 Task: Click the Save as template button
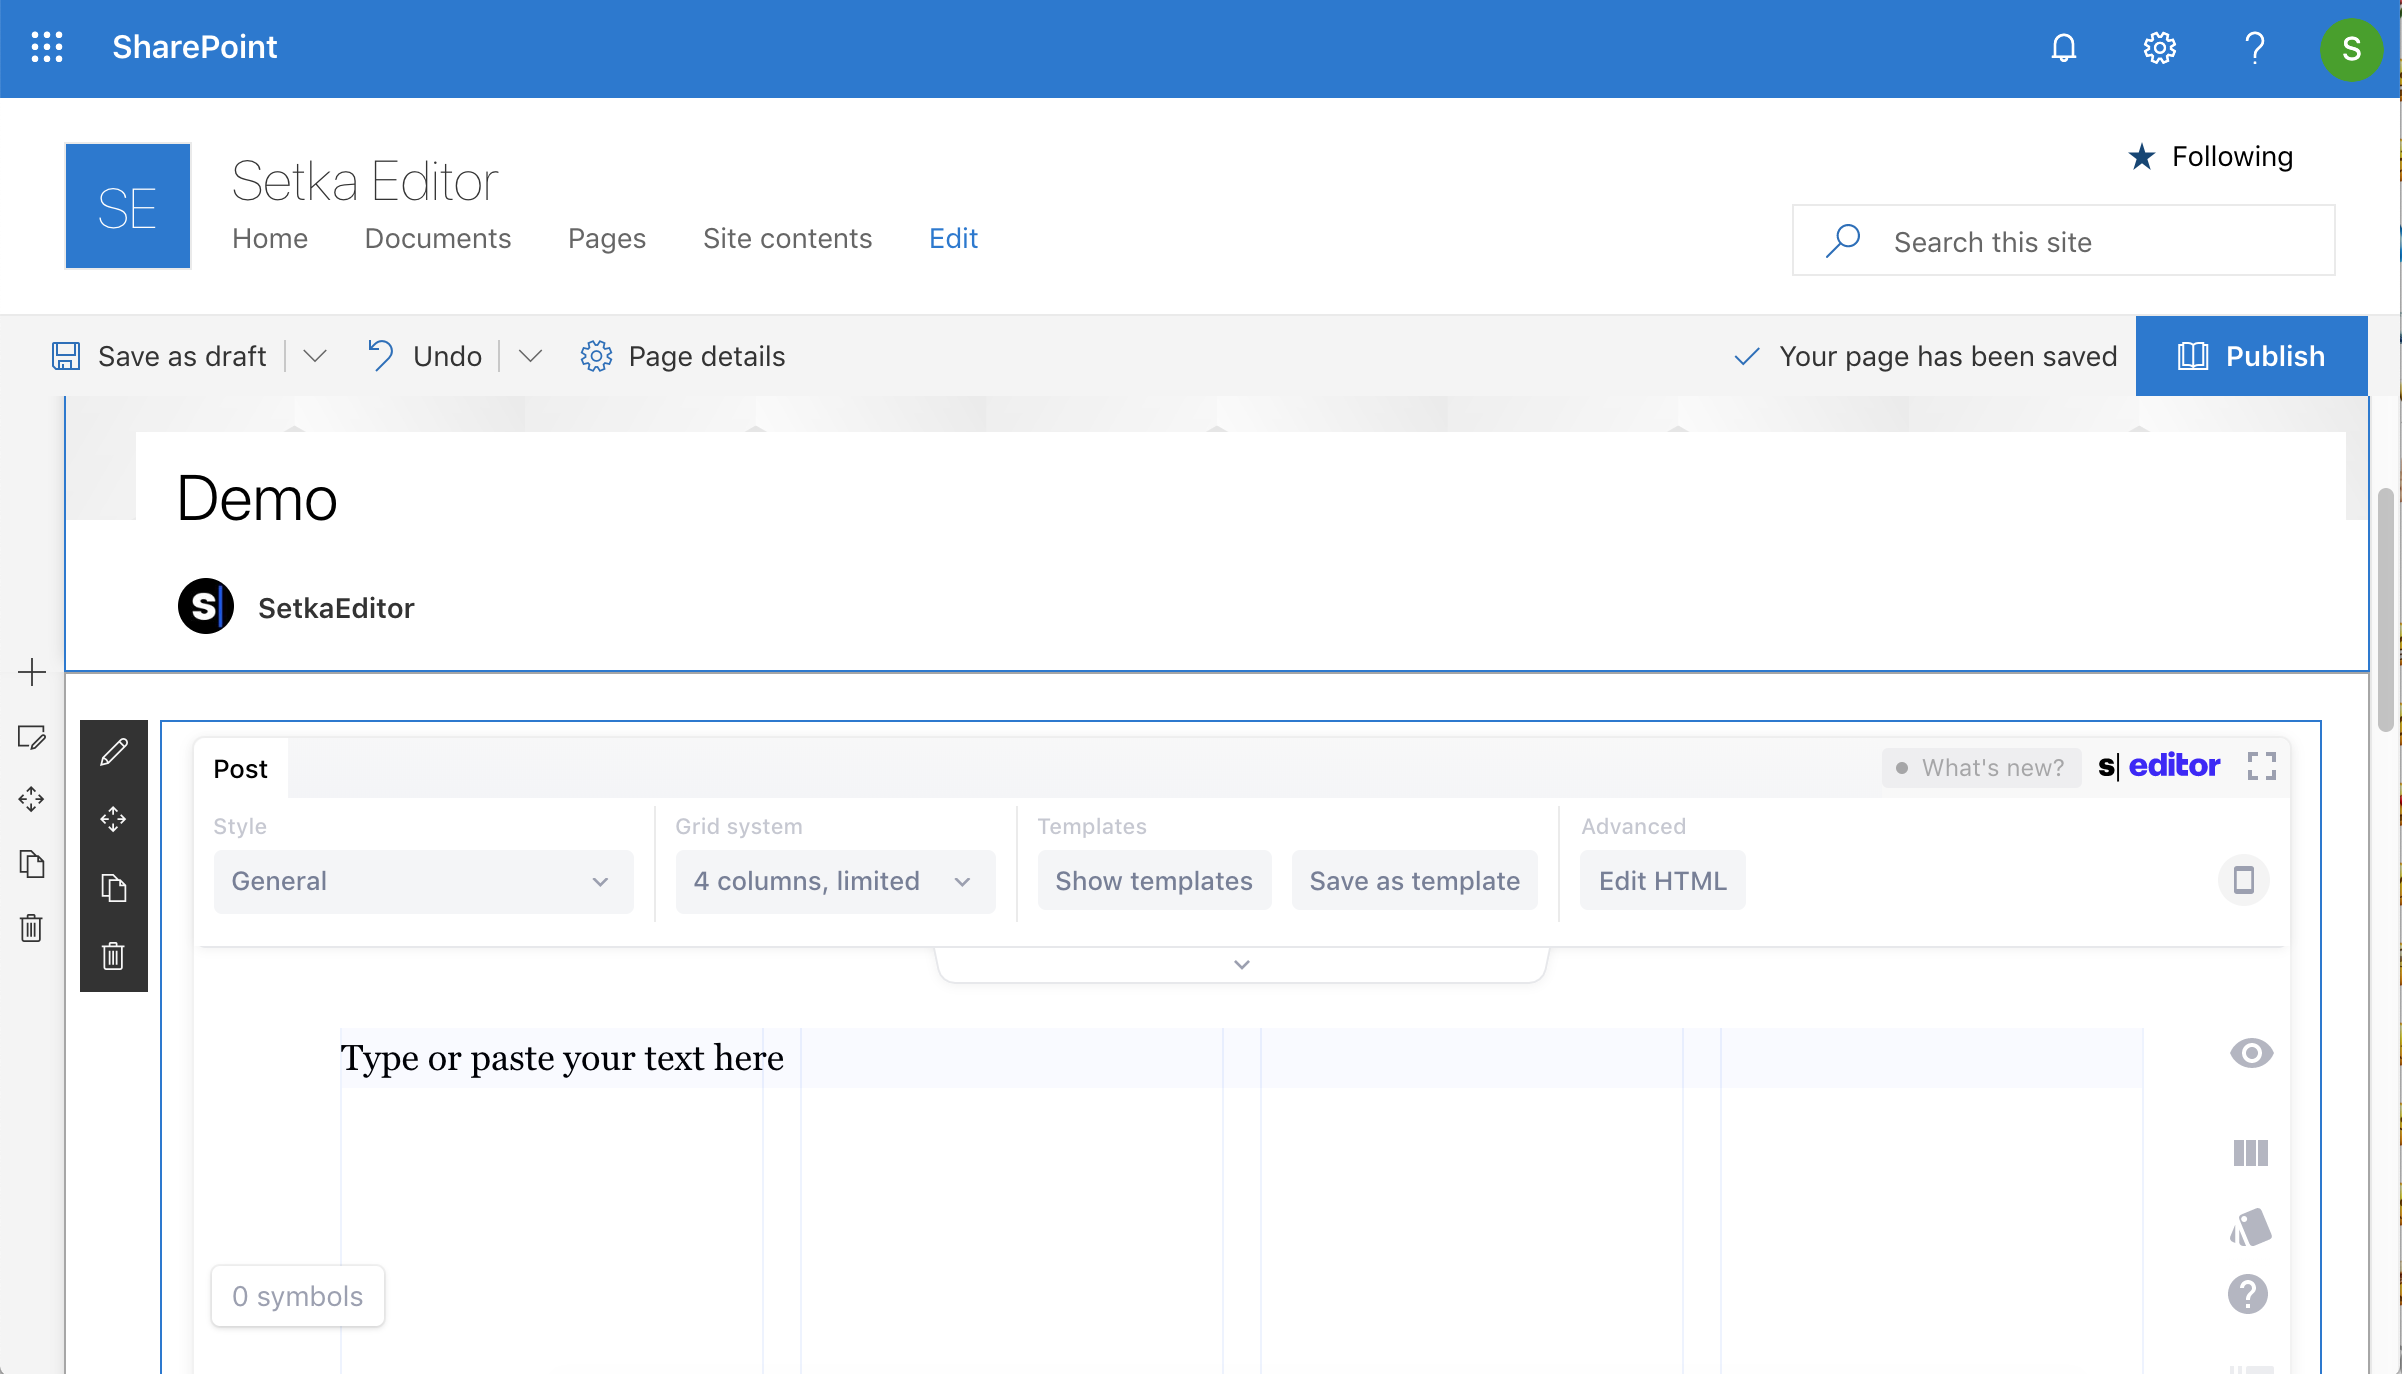click(1413, 881)
